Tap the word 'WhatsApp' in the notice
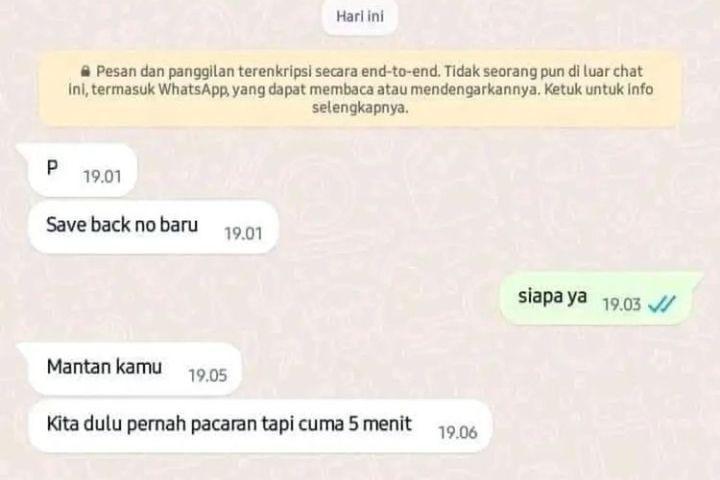Viewport: 720px width, 480px height. (193, 90)
